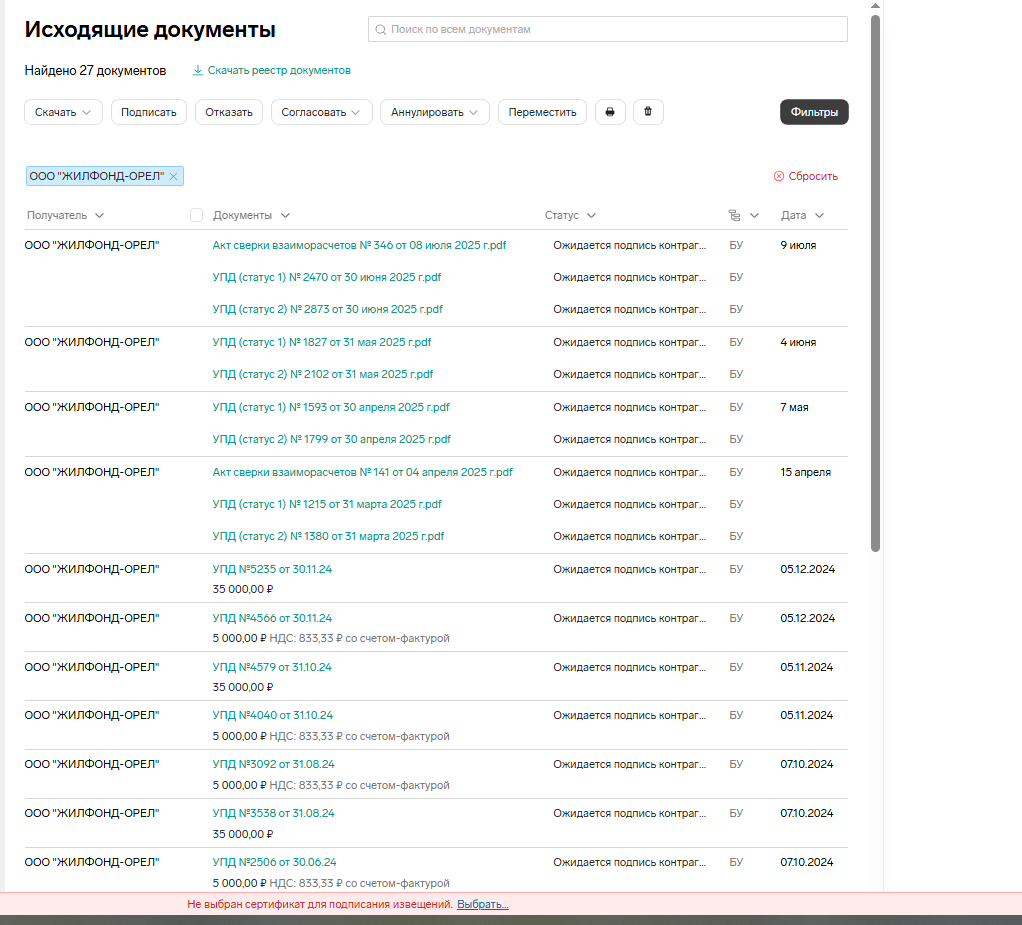Viewport: 1022px width, 925px height.
Task: Expand the Документы column filter
Action: pos(285,216)
